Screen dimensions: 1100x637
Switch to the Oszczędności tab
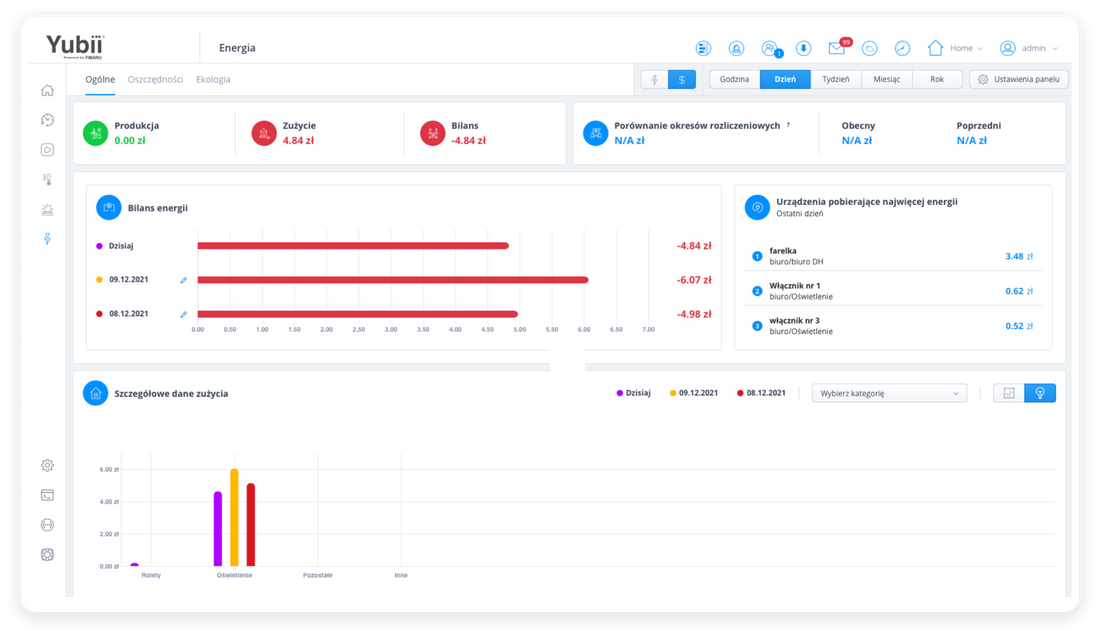click(x=156, y=79)
